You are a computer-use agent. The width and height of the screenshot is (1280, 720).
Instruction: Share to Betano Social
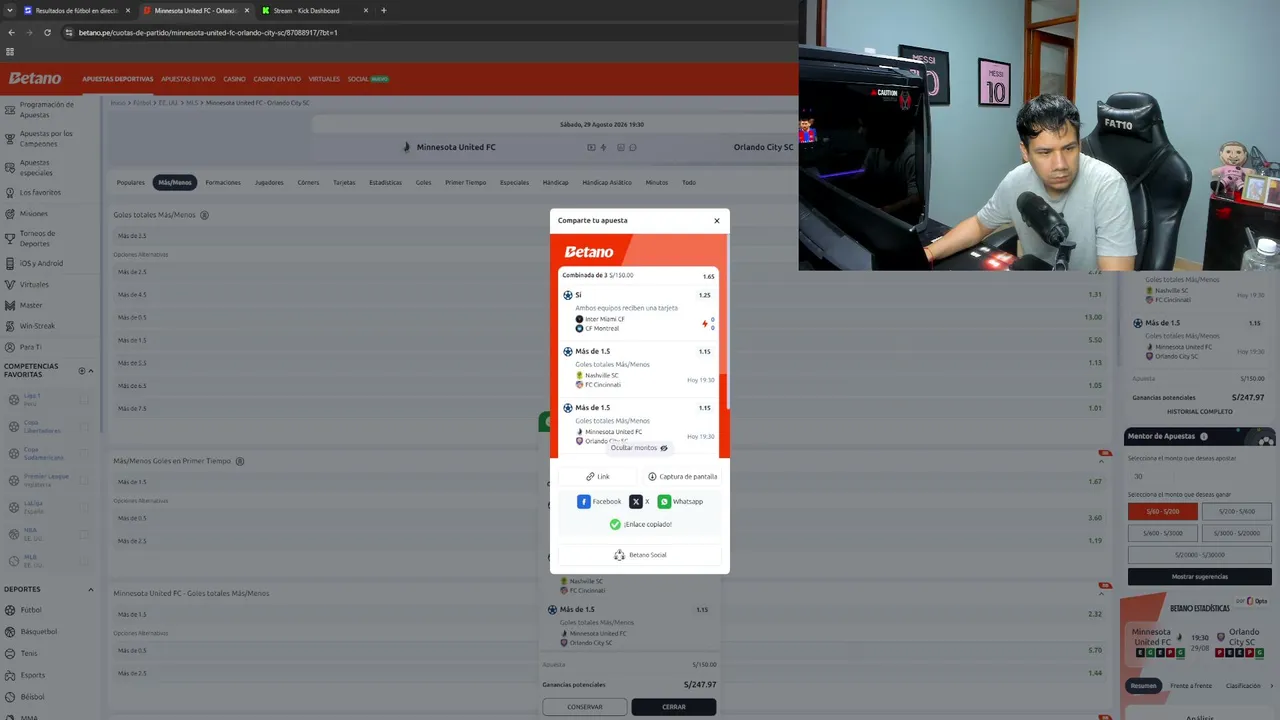click(x=640, y=555)
